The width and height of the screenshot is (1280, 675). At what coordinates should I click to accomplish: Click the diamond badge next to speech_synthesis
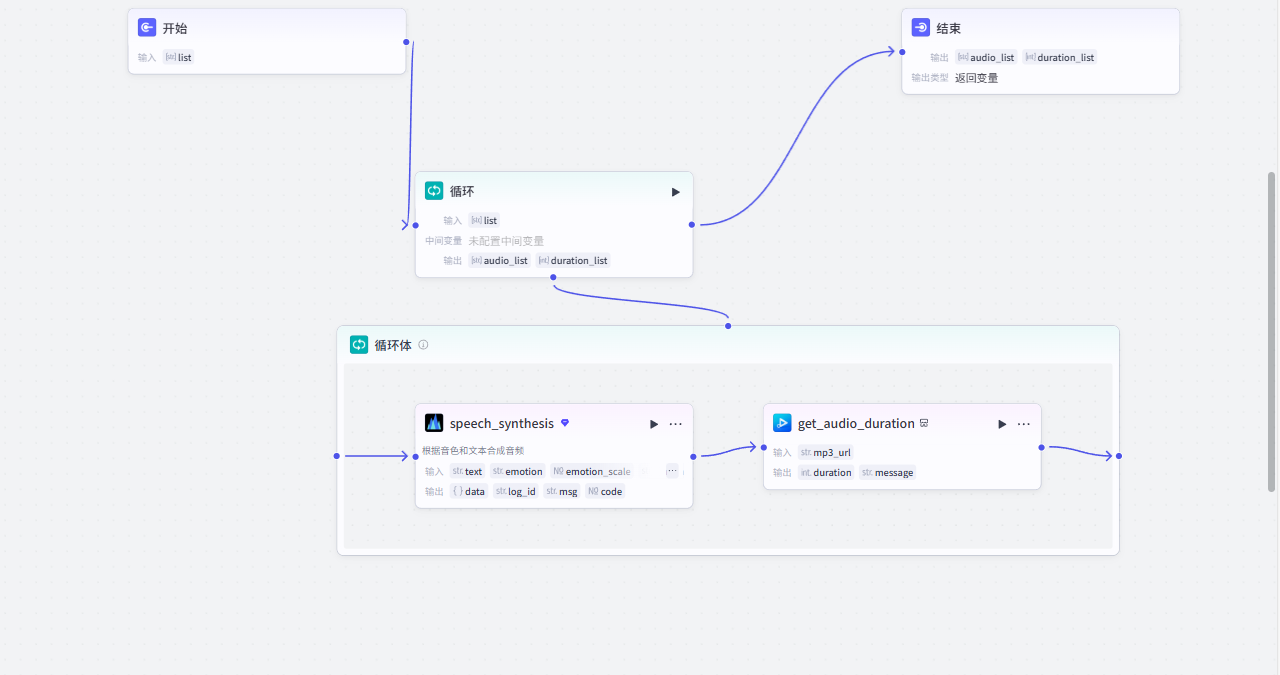tap(565, 423)
